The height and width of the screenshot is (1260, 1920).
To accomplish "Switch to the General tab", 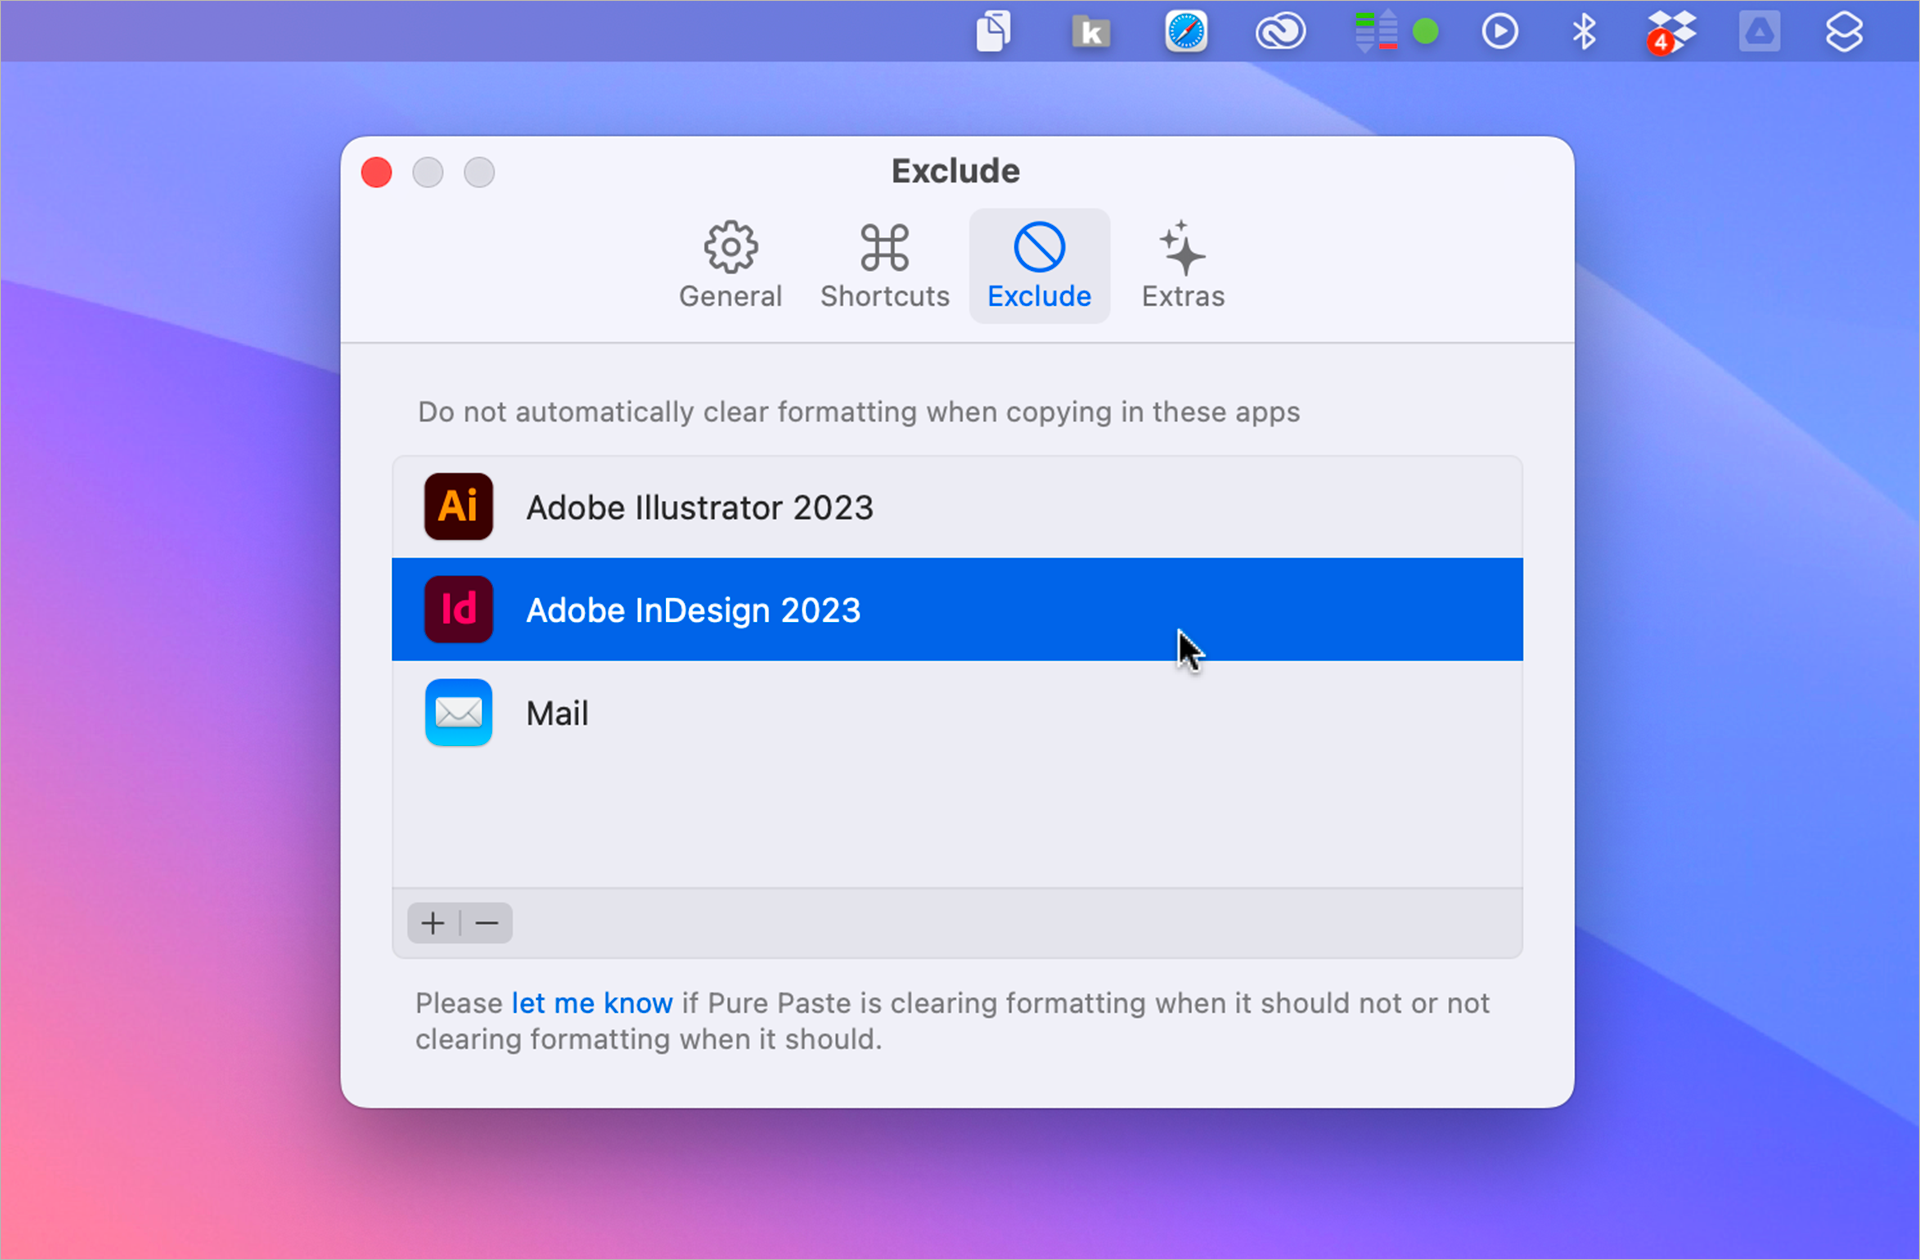I will [730, 265].
